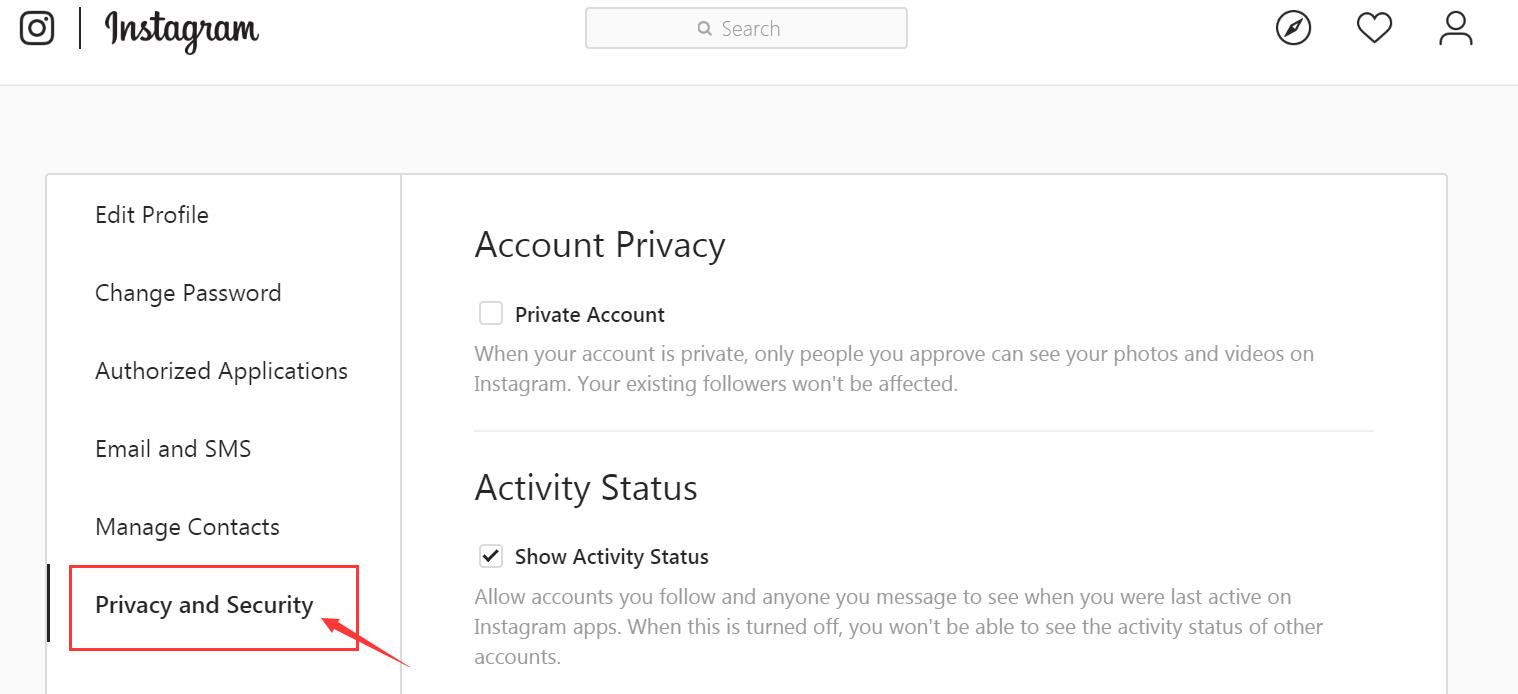Image resolution: width=1518 pixels, height=694 pixels.
Task: Enable the Private Account checkbox
Action: pyautogui.click(x=491, y=314)
